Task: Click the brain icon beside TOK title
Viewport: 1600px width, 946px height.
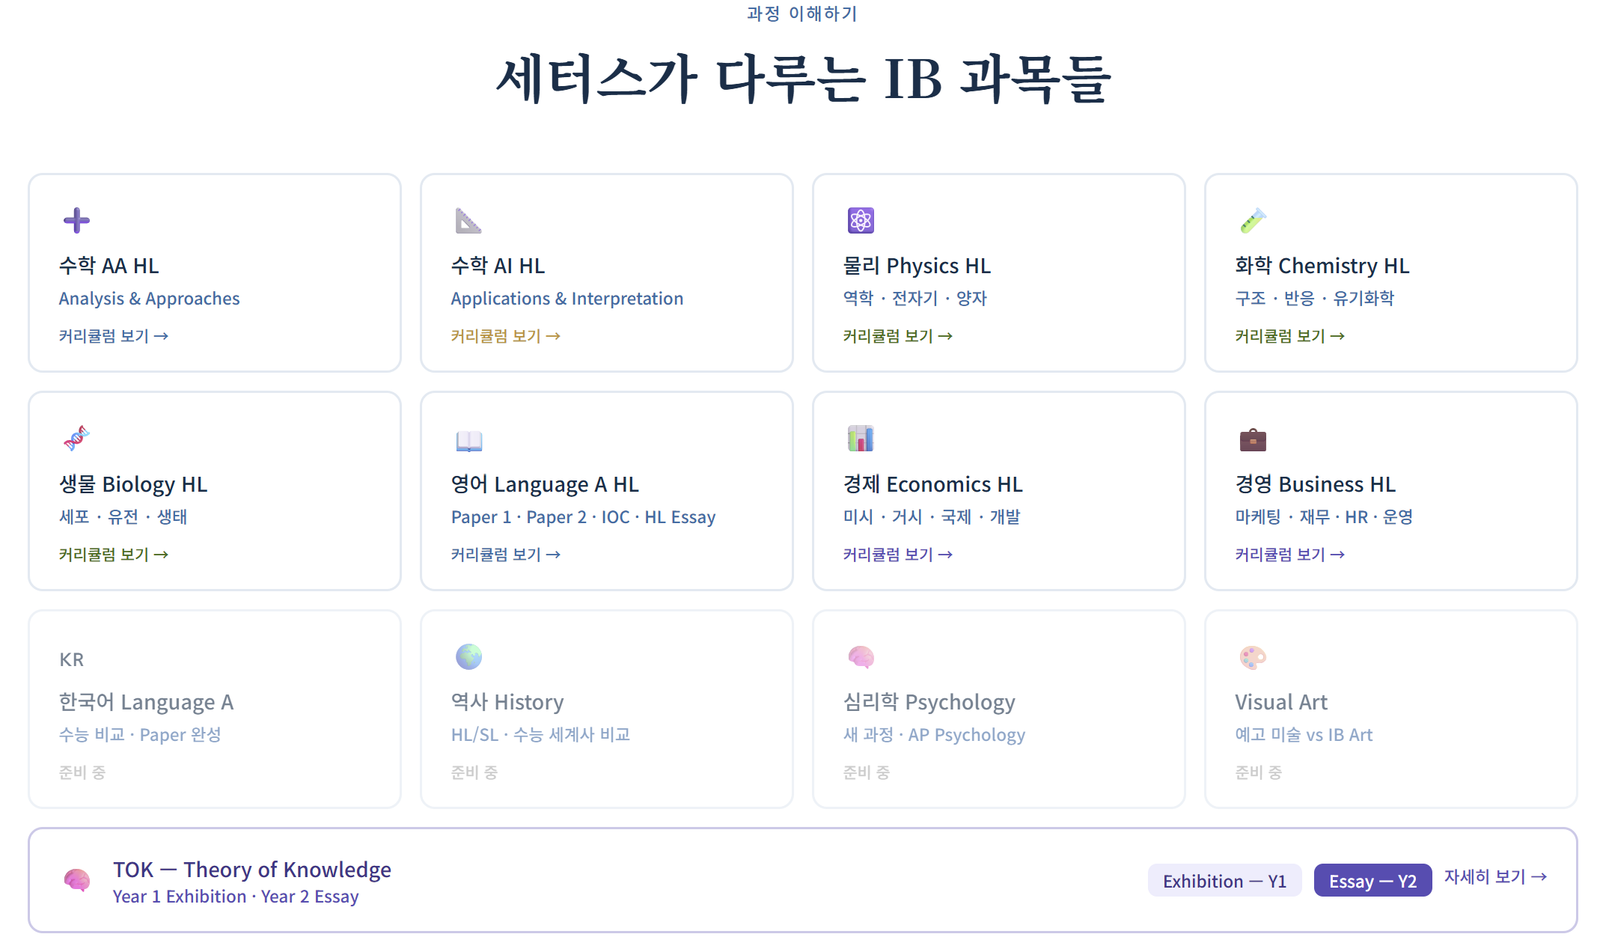Action: (77, 880)
